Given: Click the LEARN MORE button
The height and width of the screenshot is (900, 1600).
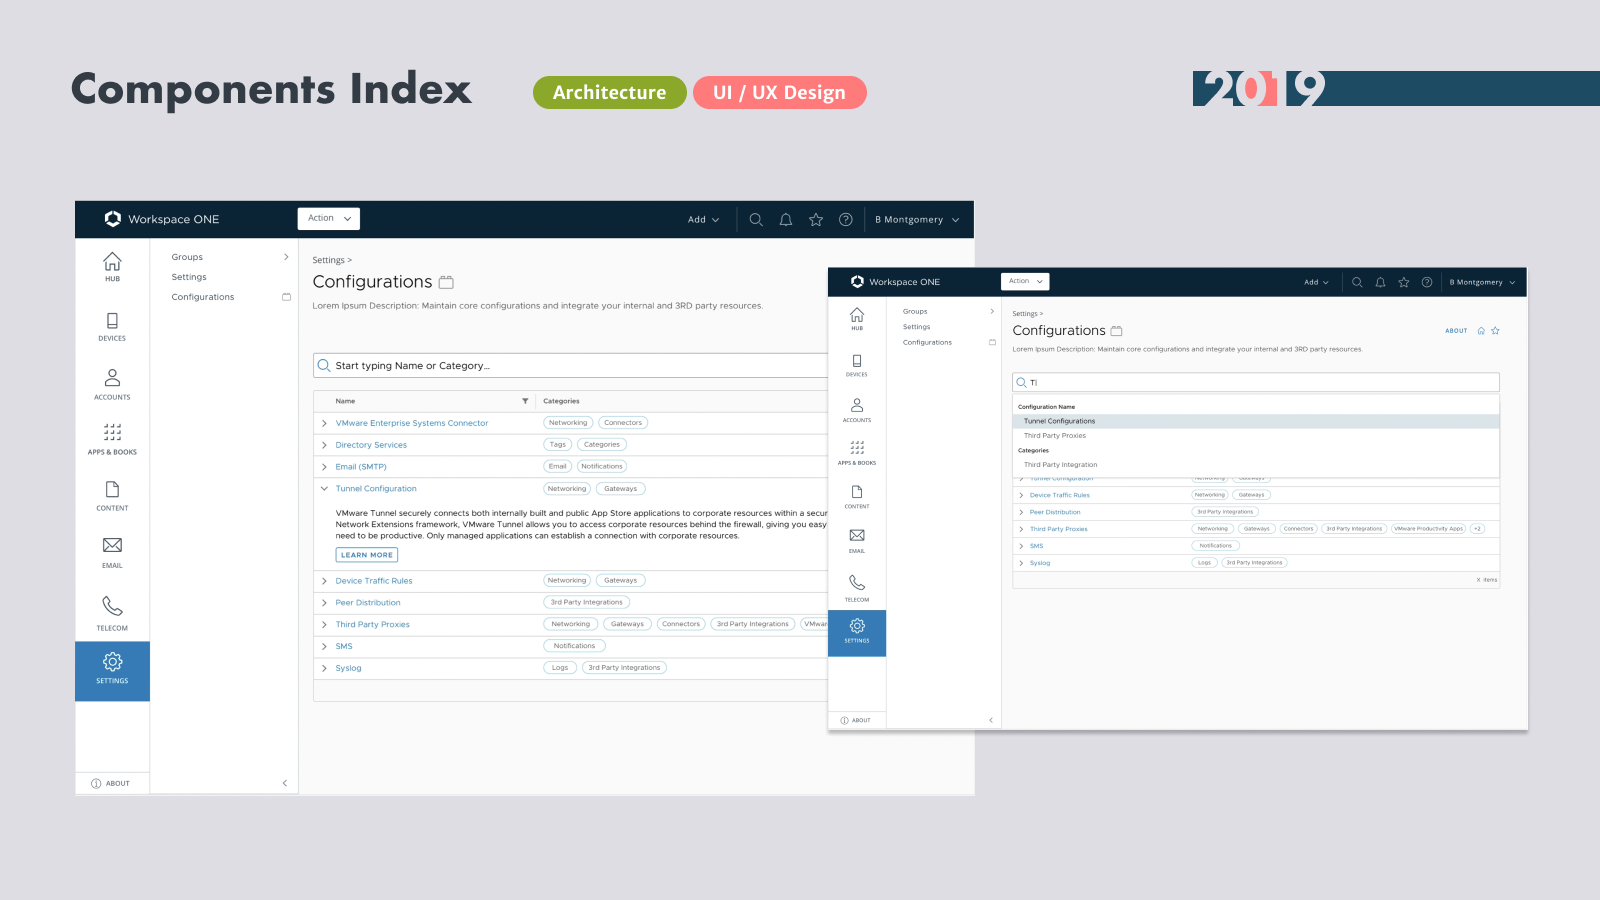Looking at the screenshot, I should tap(367, 555).
